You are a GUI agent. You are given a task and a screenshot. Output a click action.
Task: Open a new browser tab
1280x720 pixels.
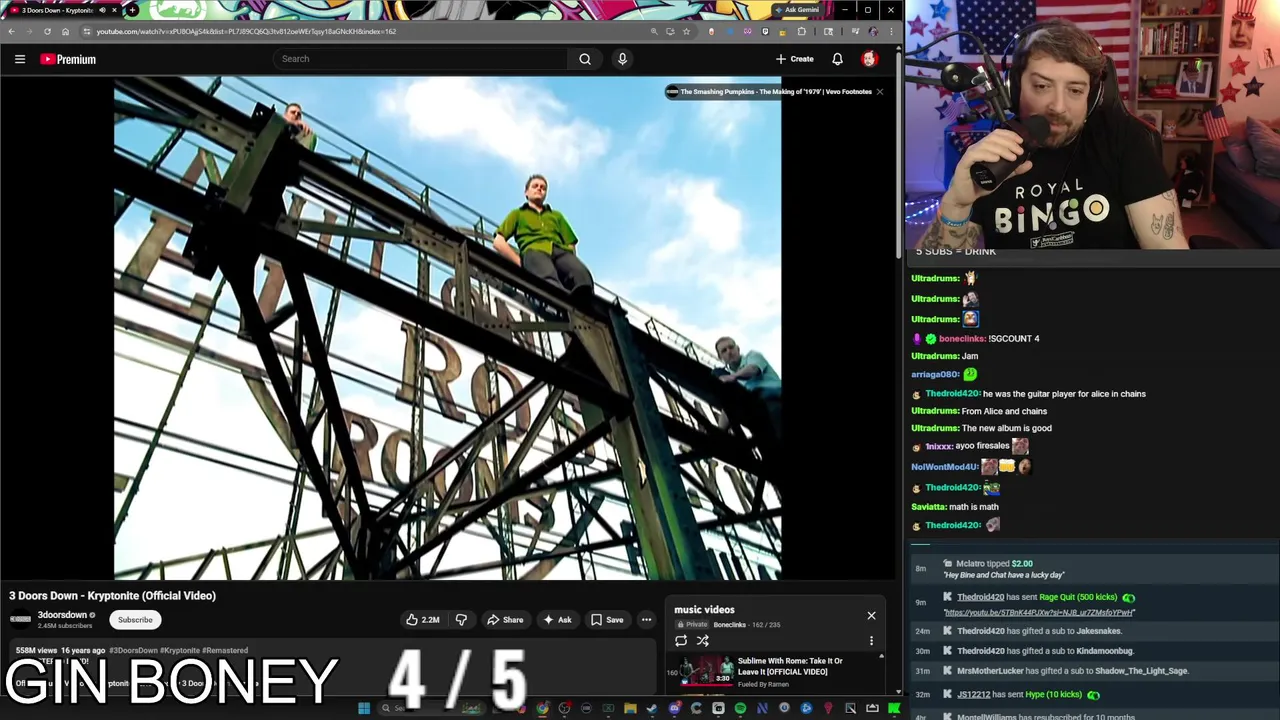coord(132,10)
